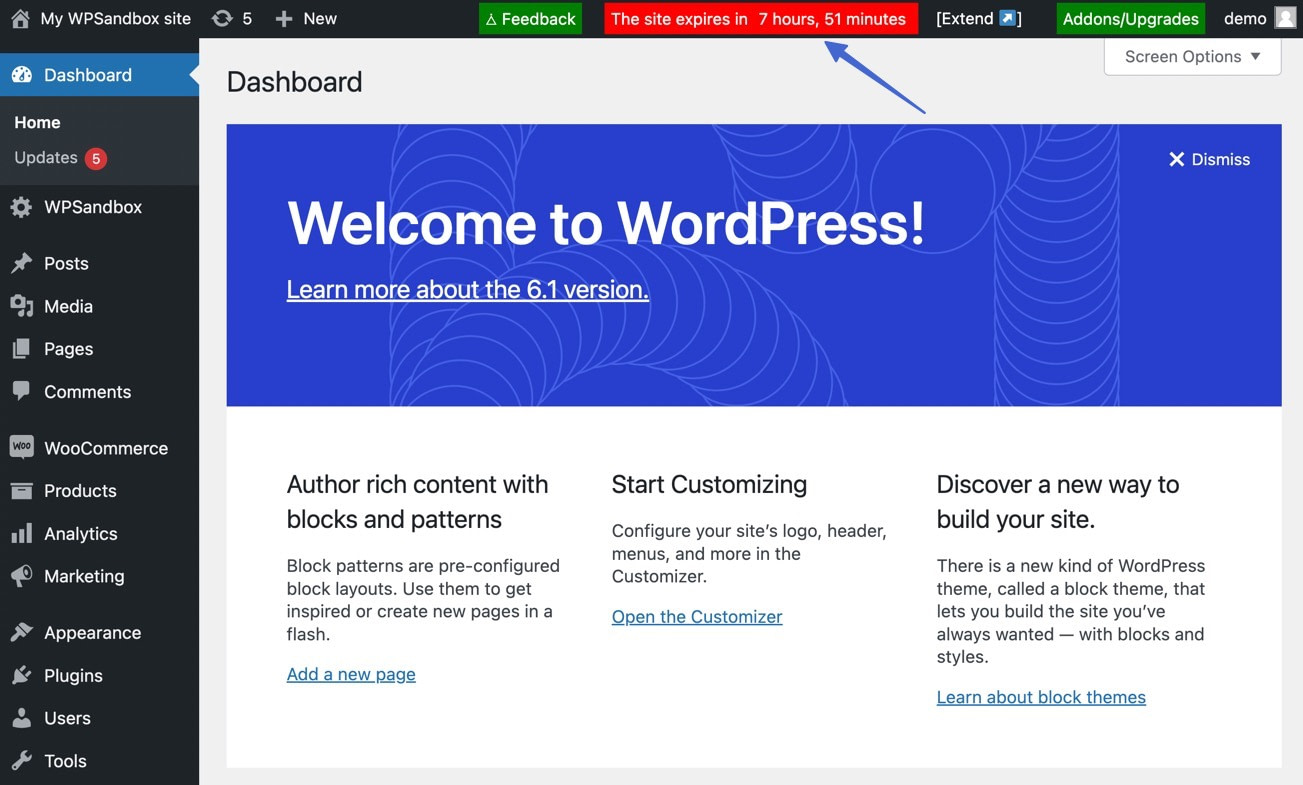This screenshot has width=1303, height=785.
Task: Click the Addons/Upgrades button
Action: (x=1130, y=17)
